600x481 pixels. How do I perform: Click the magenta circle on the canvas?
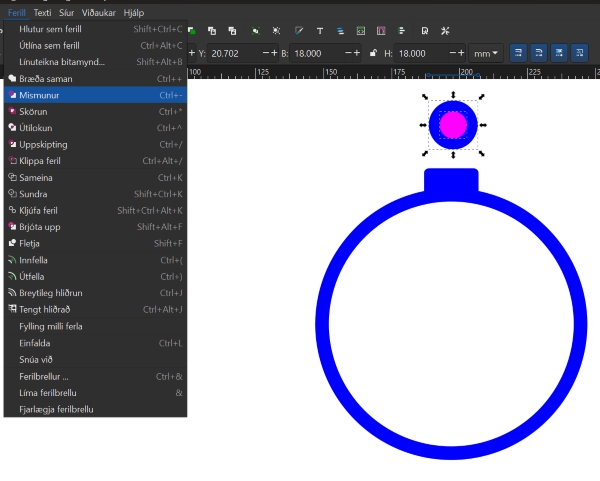point(453,124)
